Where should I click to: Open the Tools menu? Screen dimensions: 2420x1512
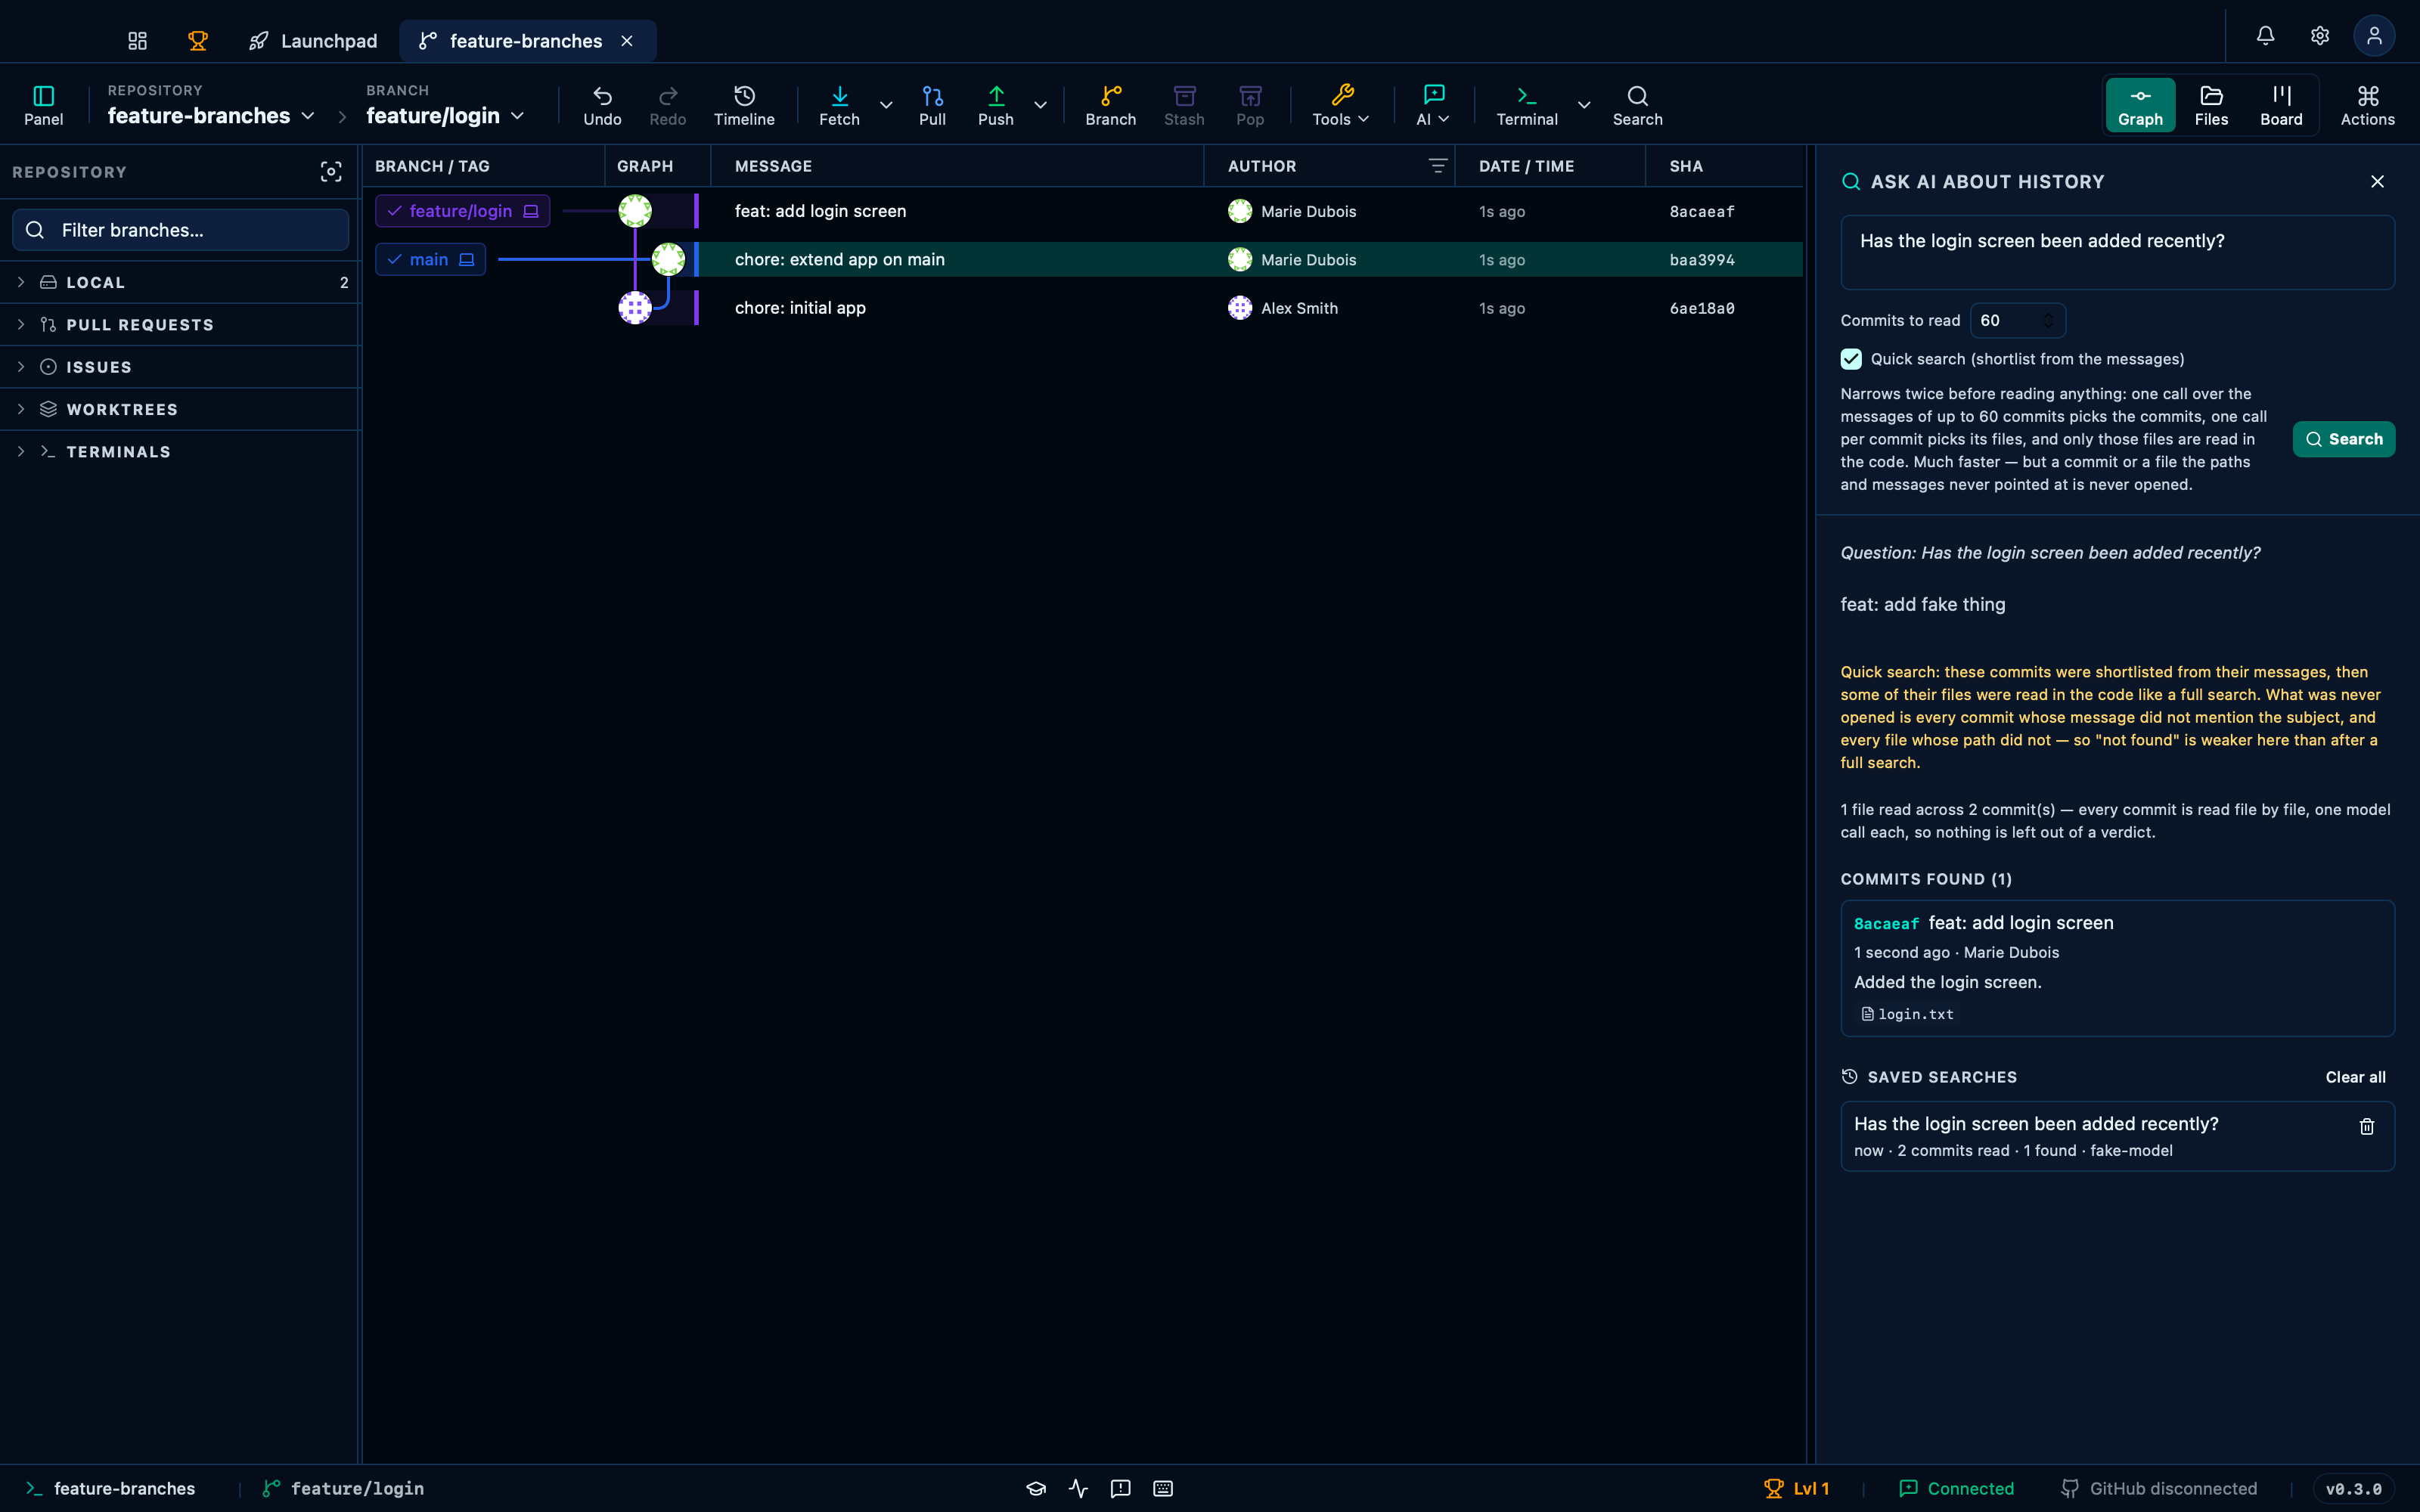pyautogui.click(x=1340, y=105)
